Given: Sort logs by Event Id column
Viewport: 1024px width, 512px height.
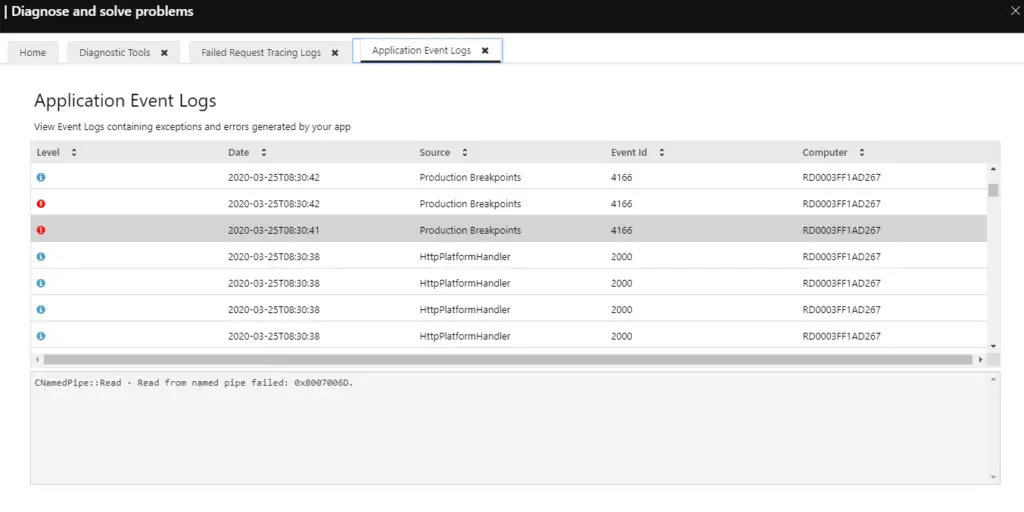Looking at the screenshot, I should pyautogui.click(x=662, y=153).
